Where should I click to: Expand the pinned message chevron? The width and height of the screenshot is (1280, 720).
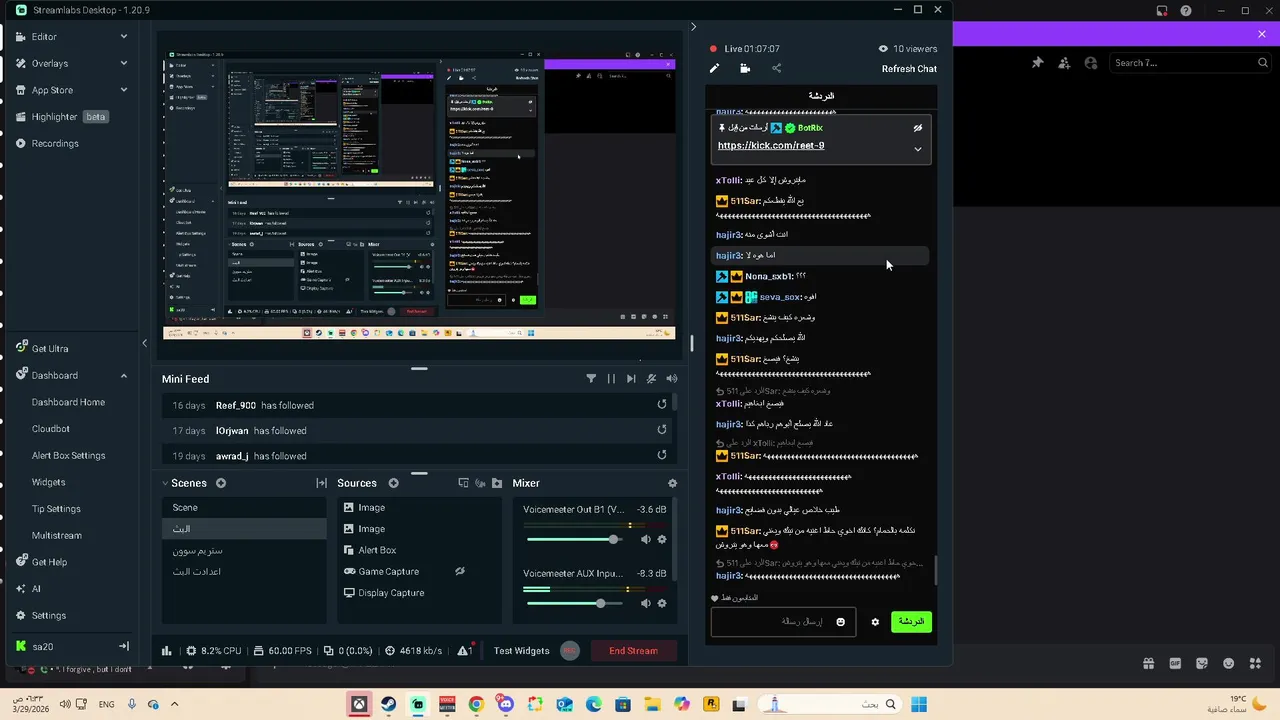pos(917,149)
